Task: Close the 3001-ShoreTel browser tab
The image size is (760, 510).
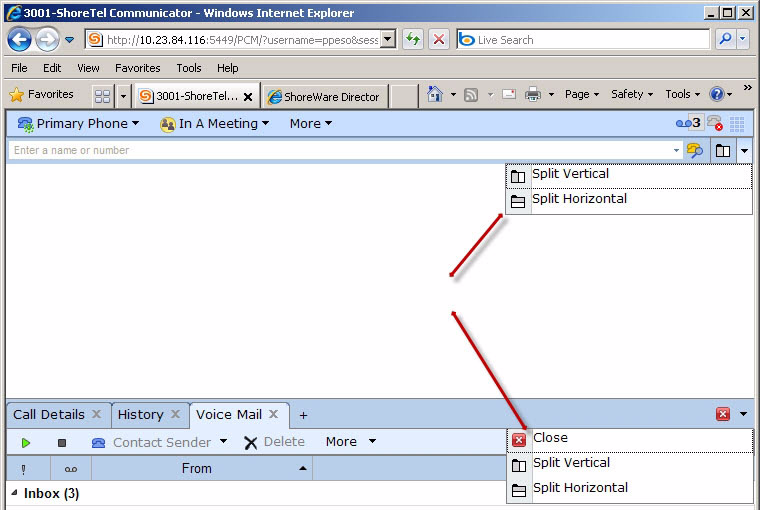Action: [248, 97]
